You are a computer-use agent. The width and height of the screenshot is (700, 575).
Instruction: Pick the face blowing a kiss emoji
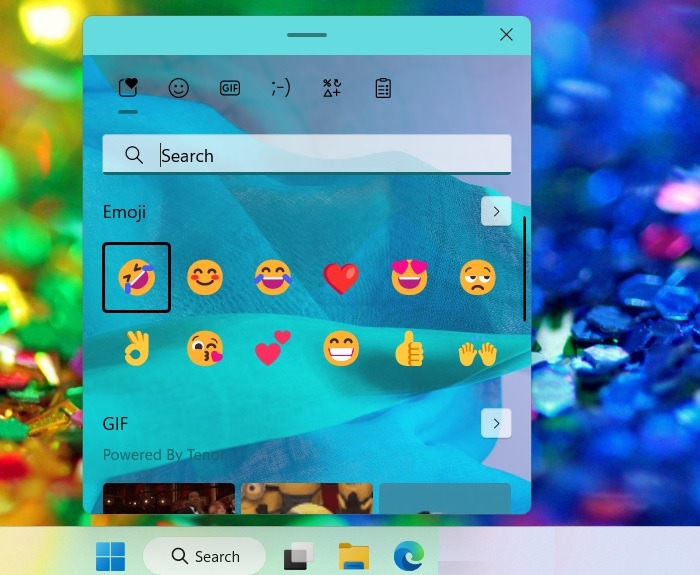205,348
